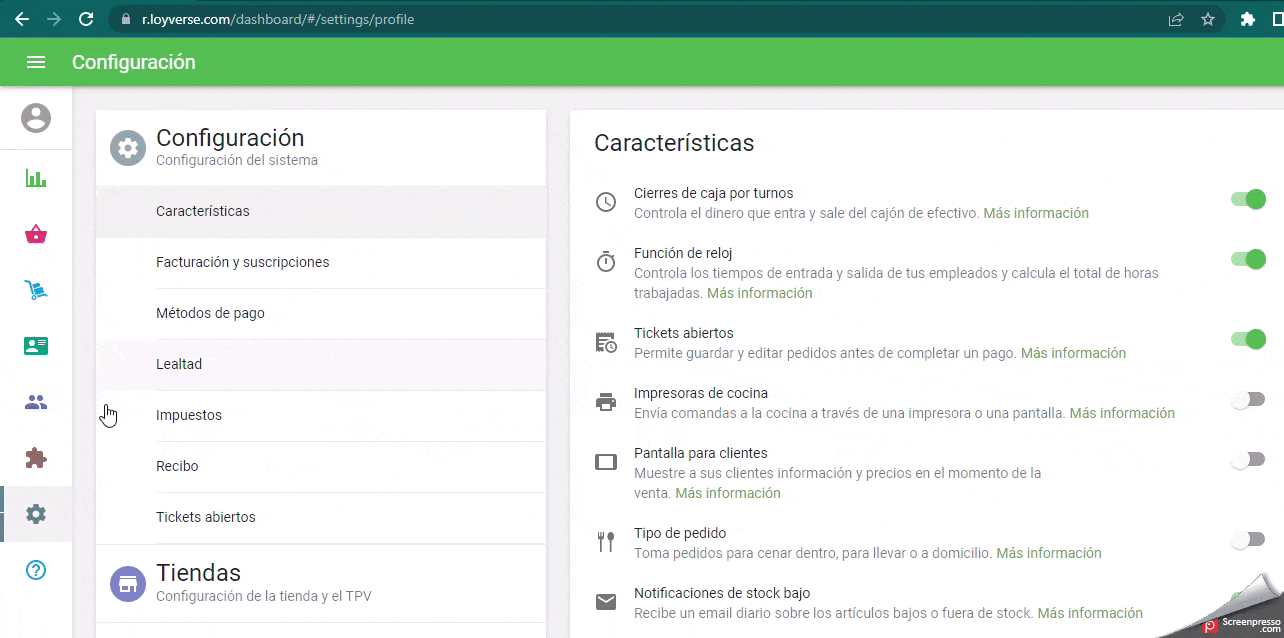Viewport: 1284px width, 638px height.
Task: Open Más información link for Notificaciones de stock bajo
Action: (x=1090, y=613)
